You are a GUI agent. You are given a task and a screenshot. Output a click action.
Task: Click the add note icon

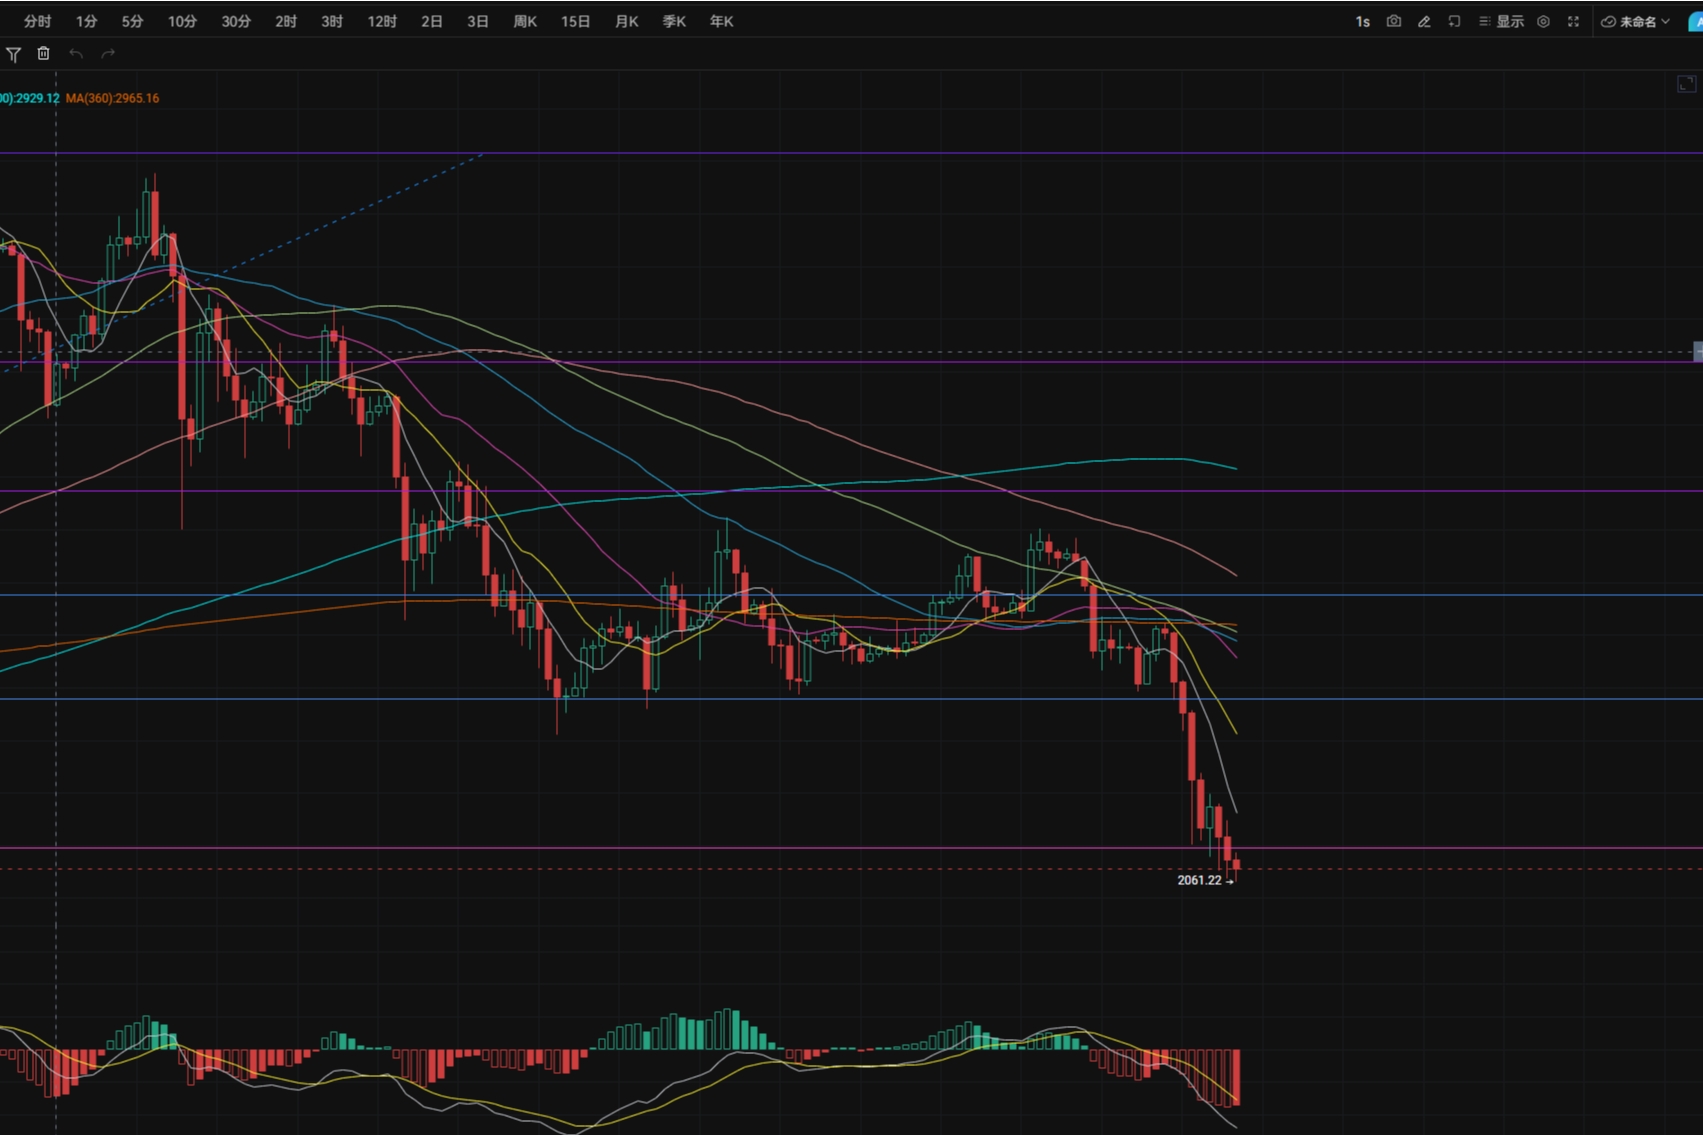tap(1454, 21)
